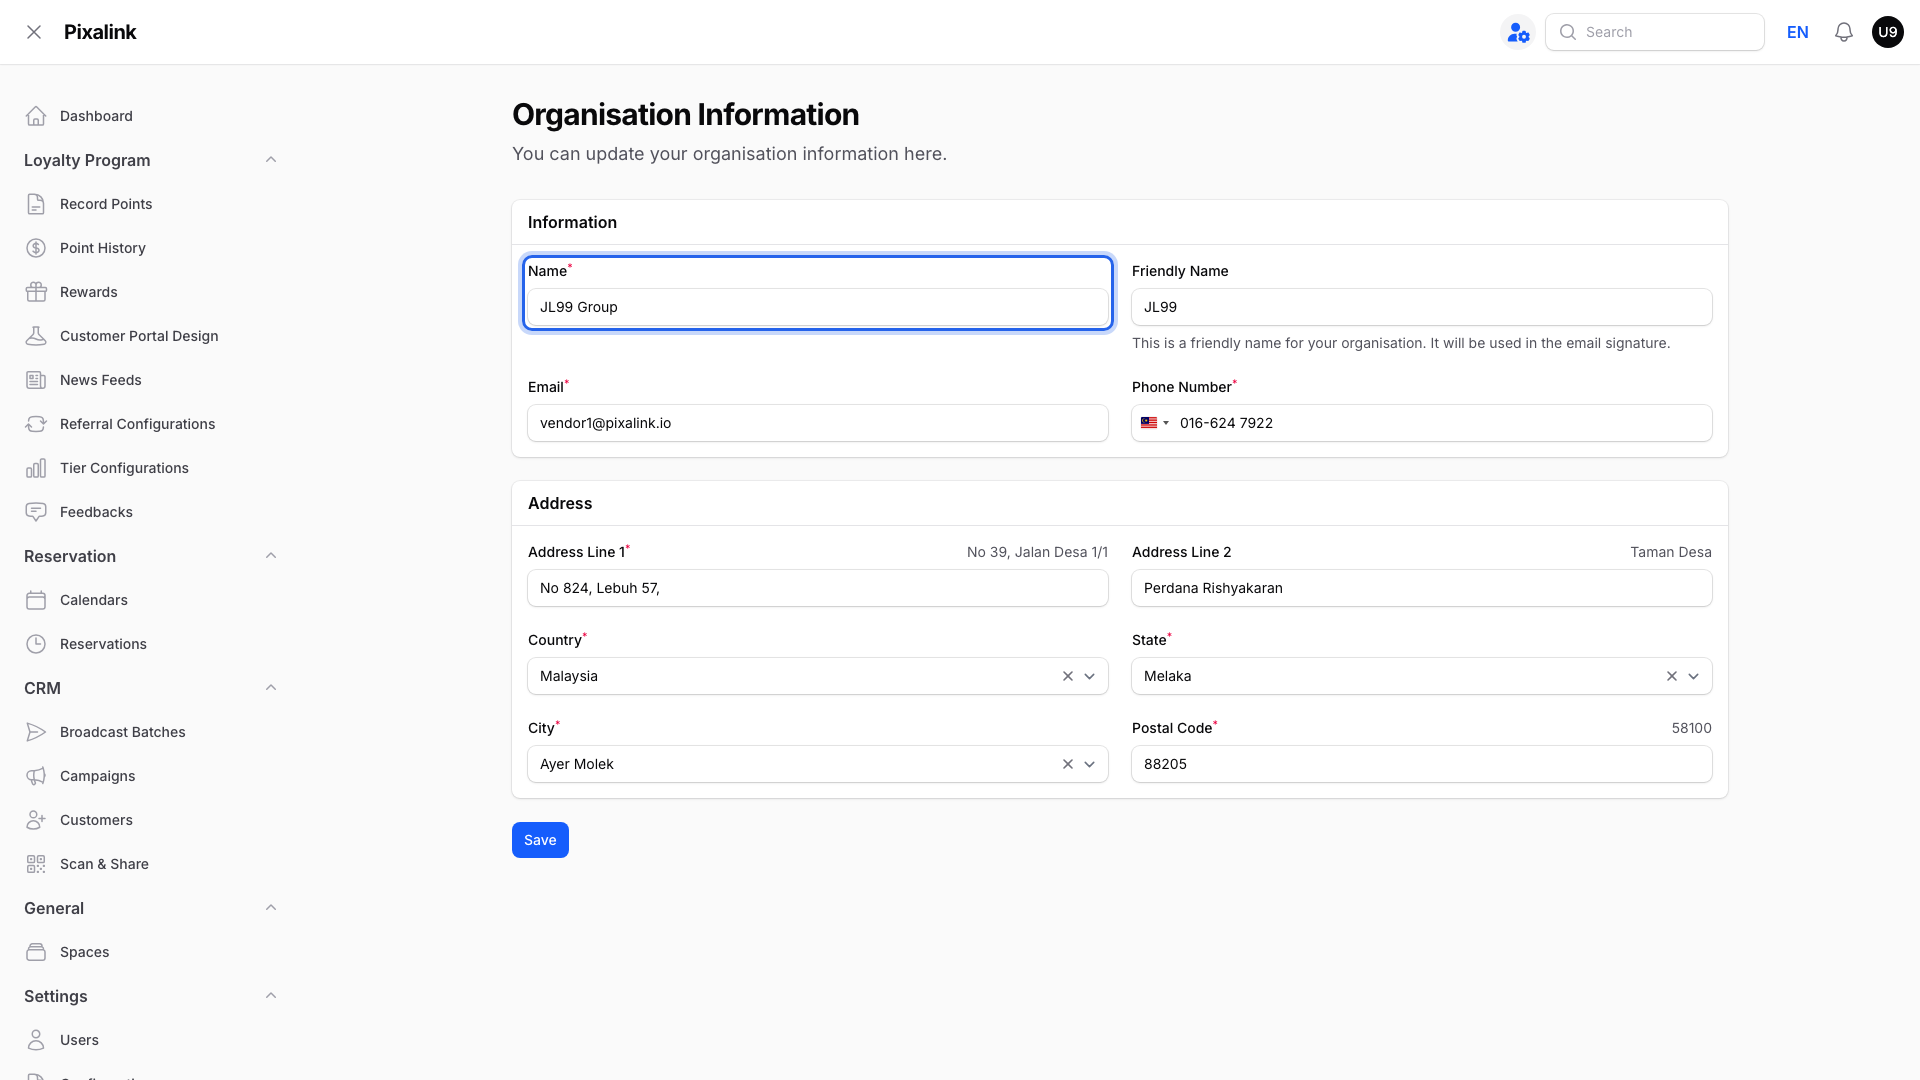Collapse the CRM section

click(271, 688)
